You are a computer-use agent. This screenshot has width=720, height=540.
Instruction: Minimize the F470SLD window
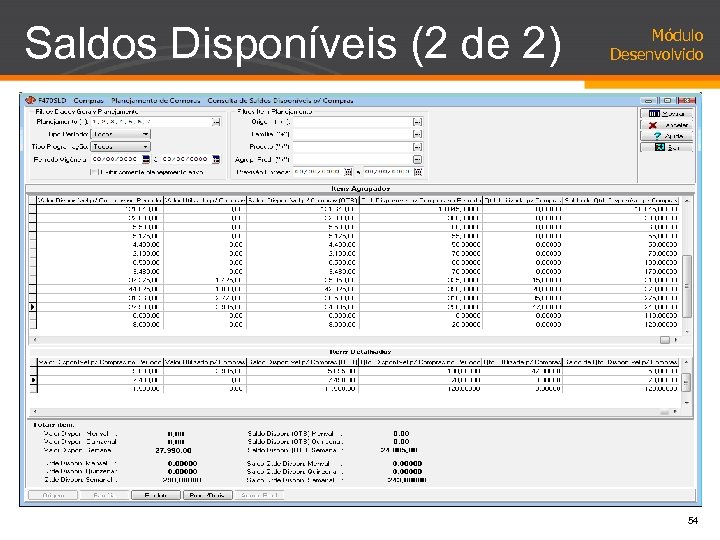pos(648,100)
